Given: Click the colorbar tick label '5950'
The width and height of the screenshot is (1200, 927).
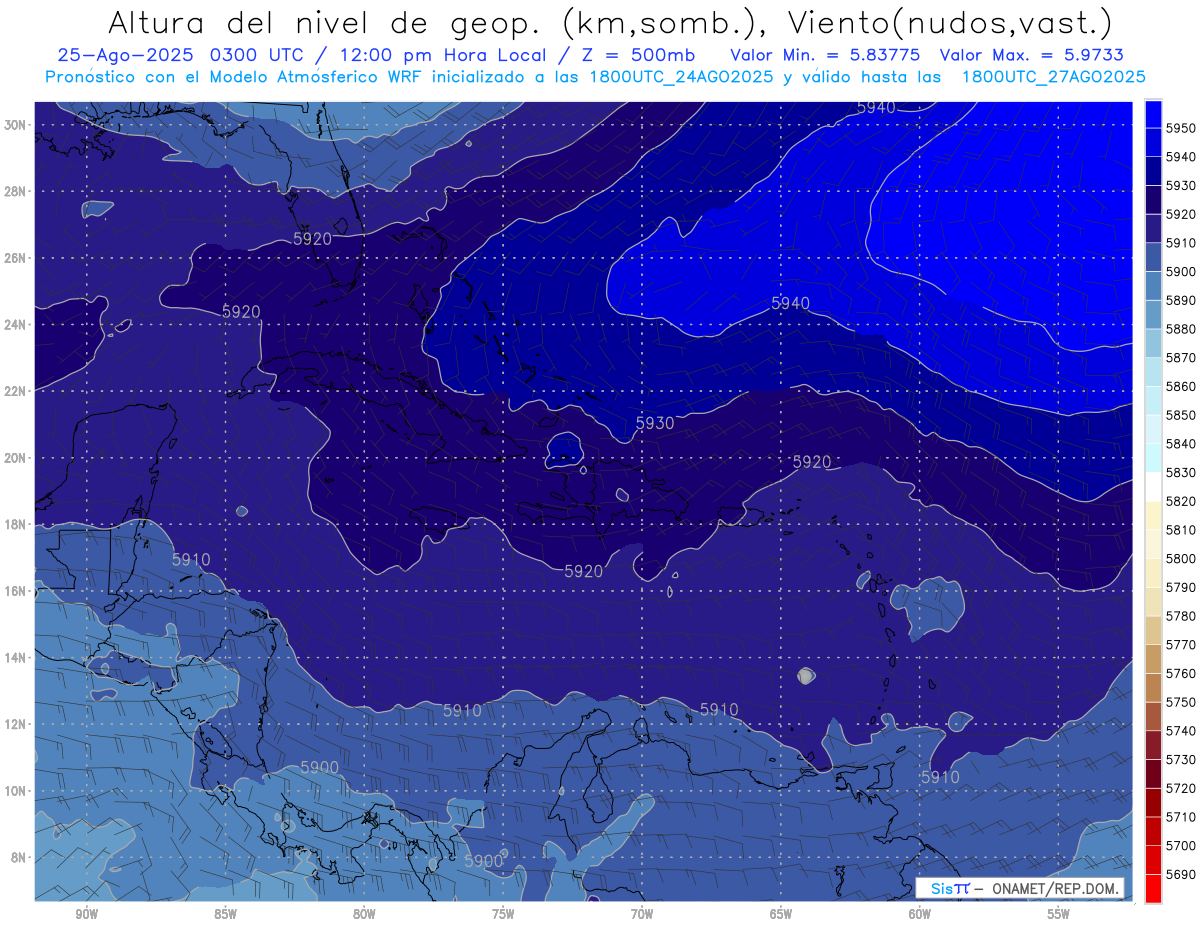Looking at the screenshot, I should coord(1182,128).
